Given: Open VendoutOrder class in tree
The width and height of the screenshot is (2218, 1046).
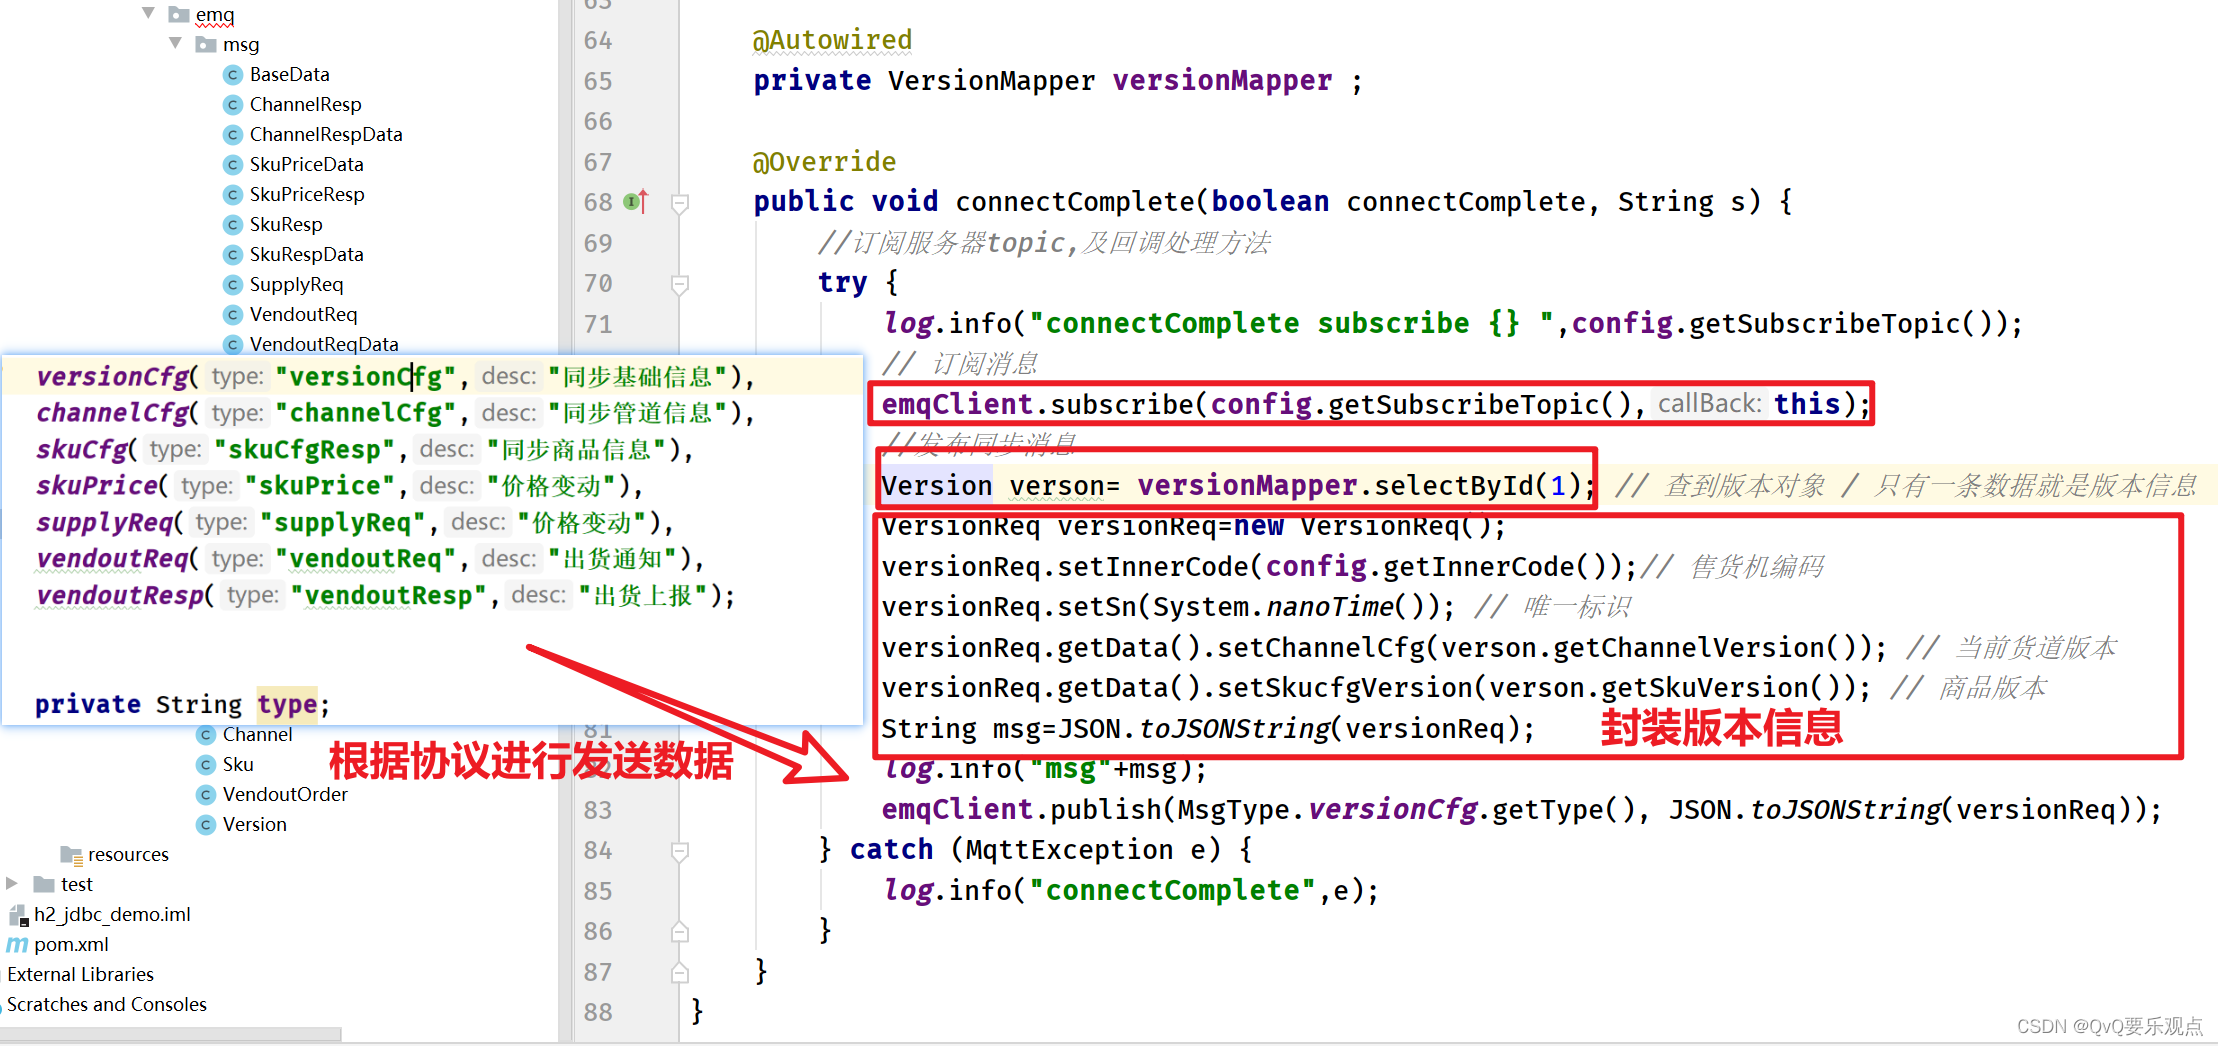Looking at the screenshot, I should click(285, 794).
